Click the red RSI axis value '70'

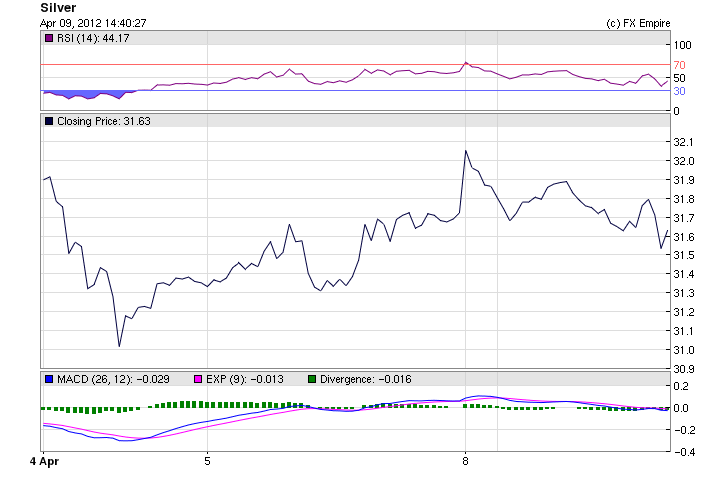[680, 65]
